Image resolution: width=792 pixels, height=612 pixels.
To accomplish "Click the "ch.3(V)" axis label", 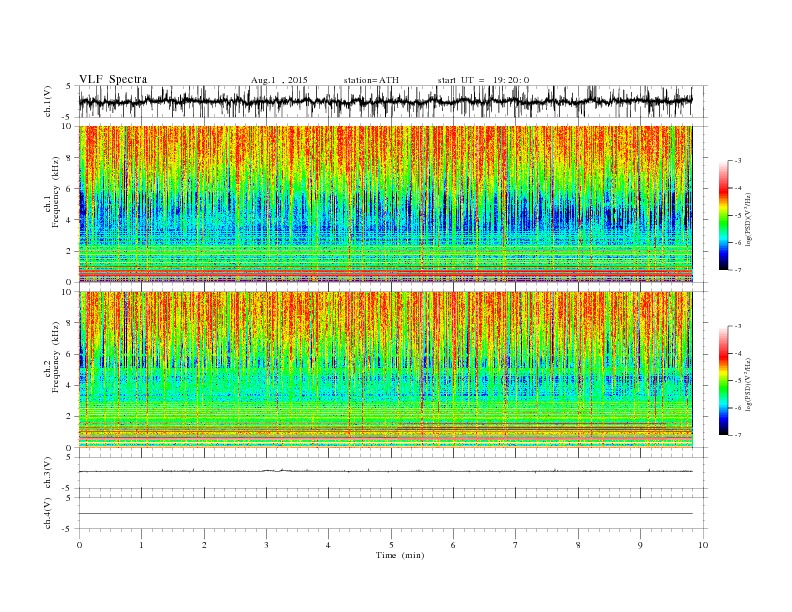I will tap(48, 473).
